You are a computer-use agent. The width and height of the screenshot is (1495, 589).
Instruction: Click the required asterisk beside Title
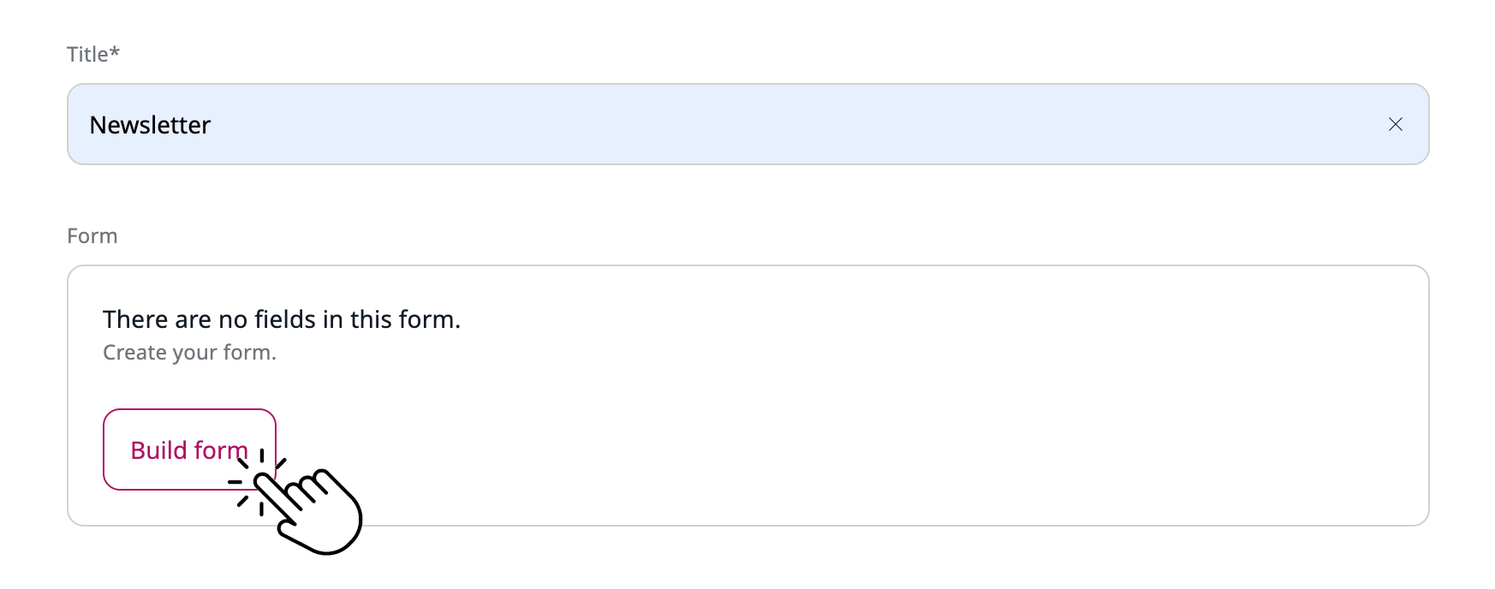coord(115,52)
